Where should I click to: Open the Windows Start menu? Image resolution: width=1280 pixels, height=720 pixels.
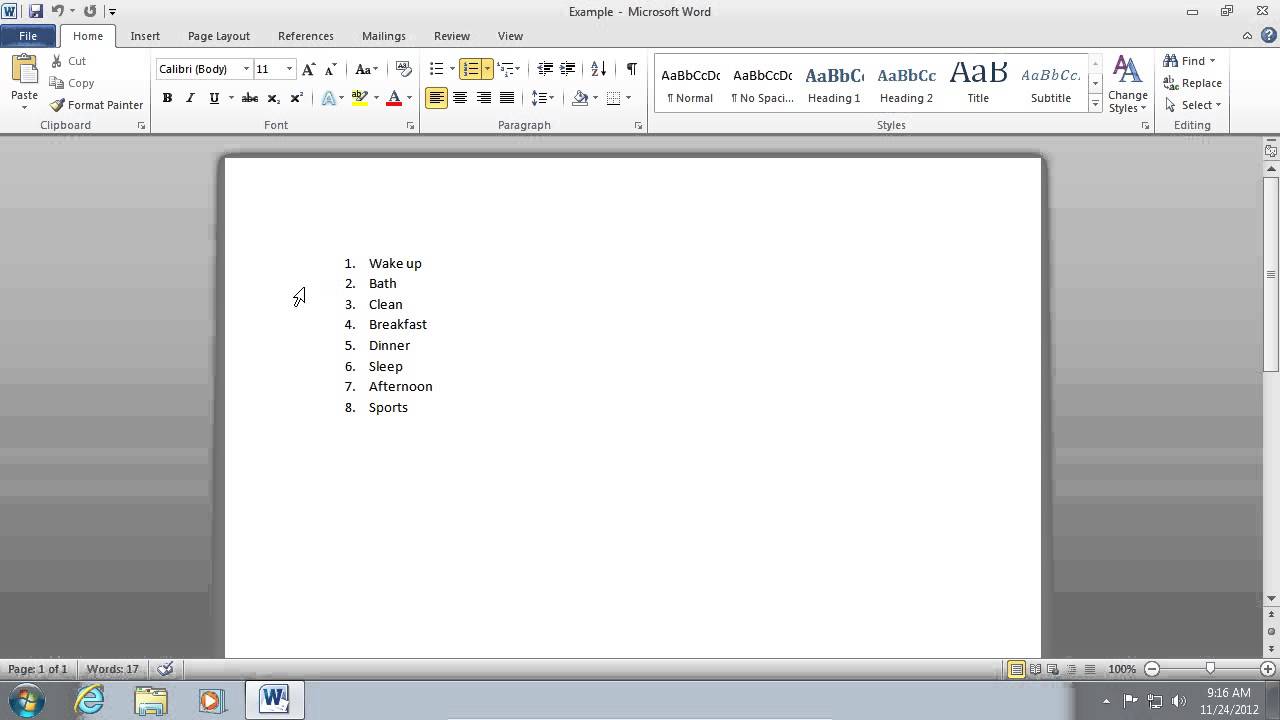24,700
